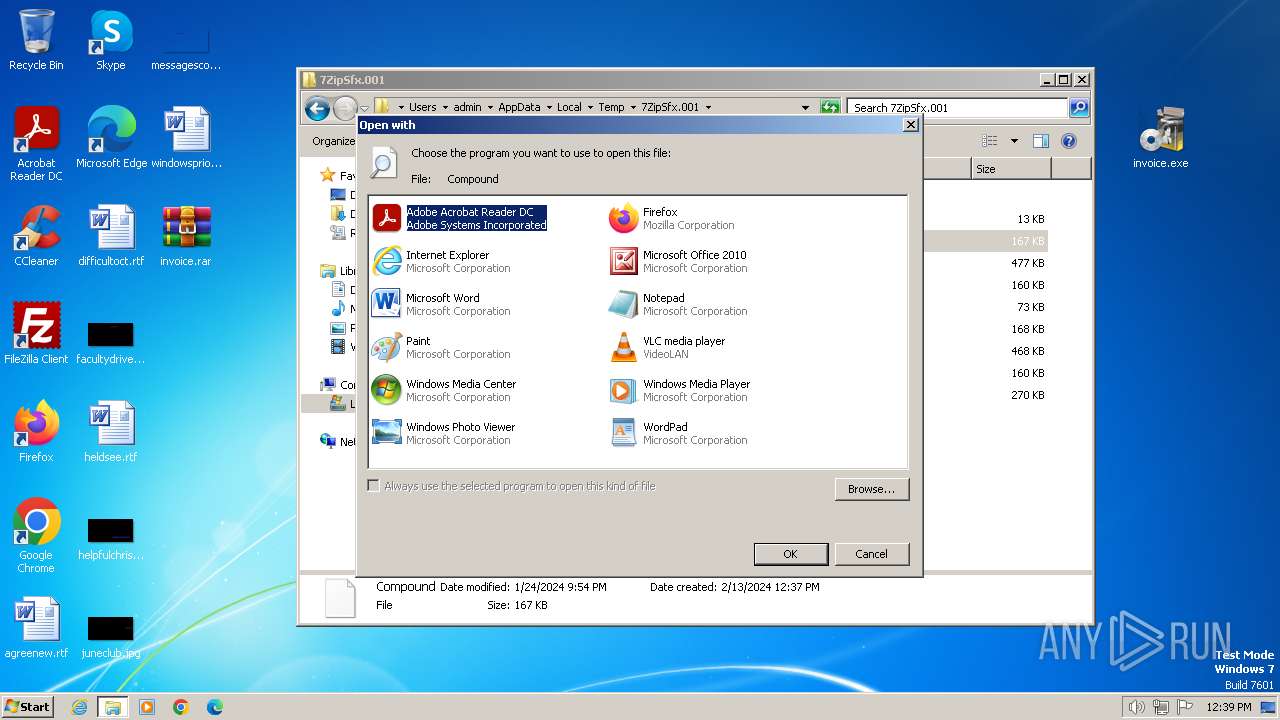
Task: Click the search magnifier icon in Explorer
Action: point(1079,107)
